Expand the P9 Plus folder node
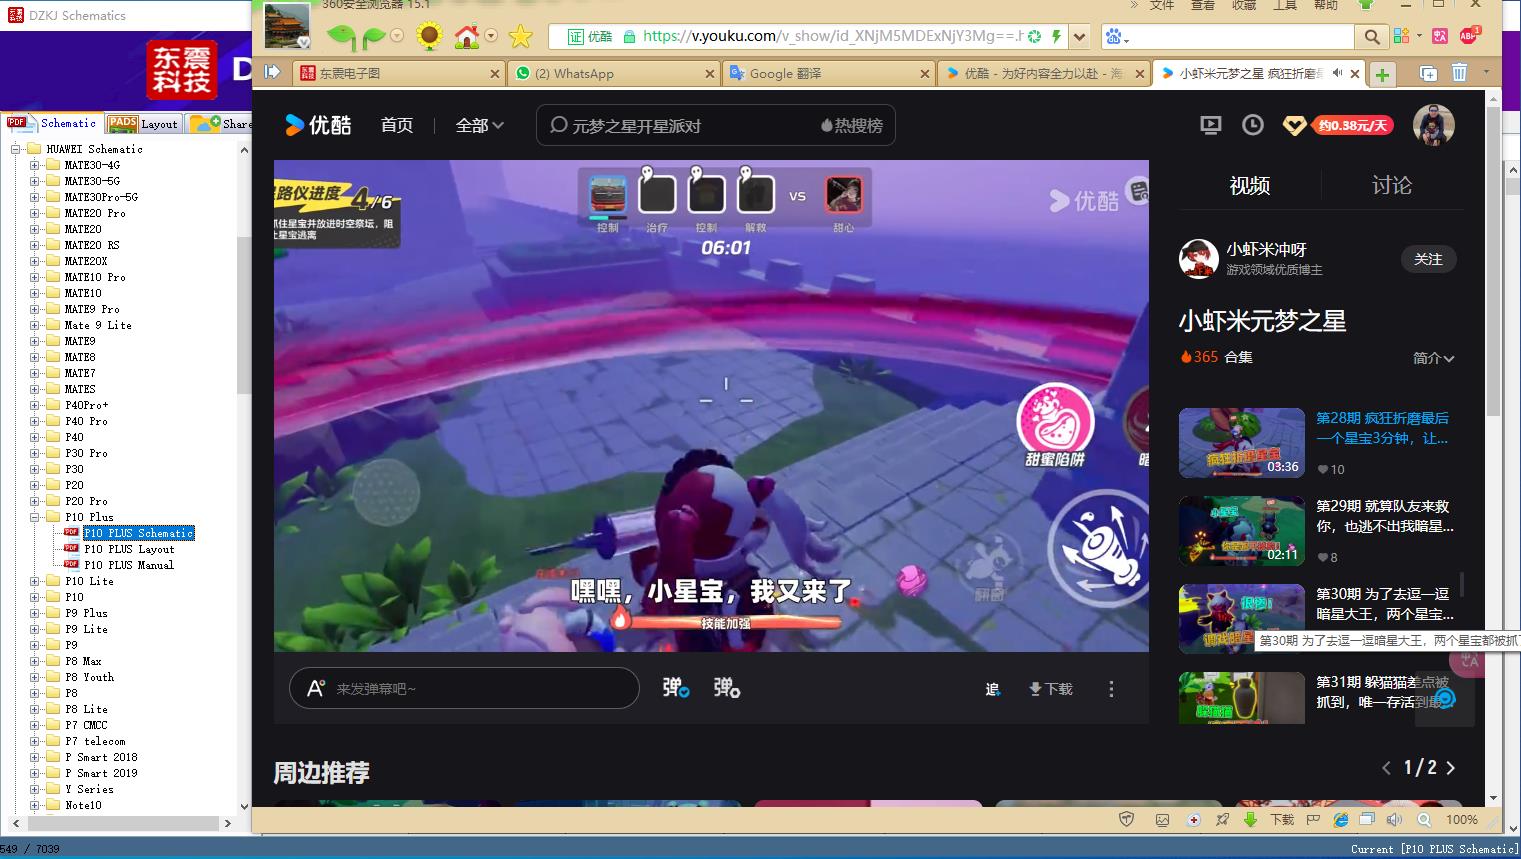 click(x=35, y=613)
